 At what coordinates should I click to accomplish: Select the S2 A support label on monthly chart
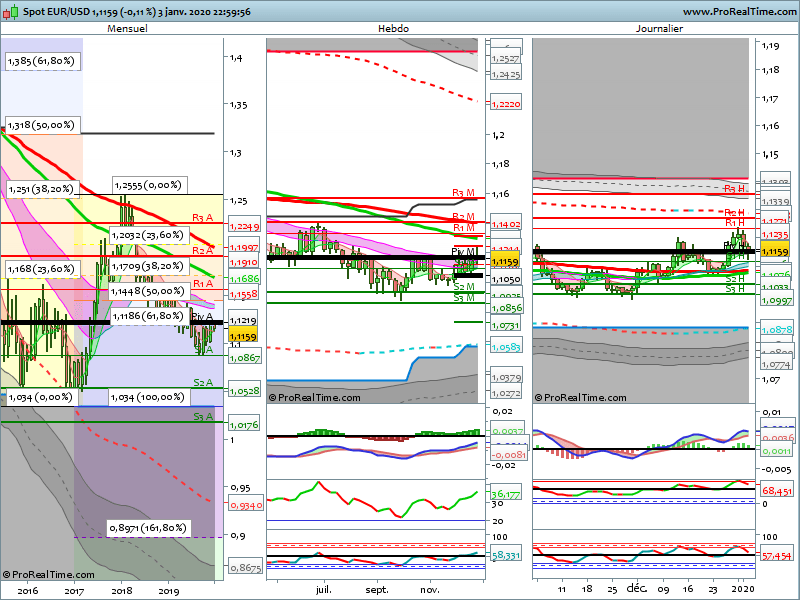[x=203, y=383]
